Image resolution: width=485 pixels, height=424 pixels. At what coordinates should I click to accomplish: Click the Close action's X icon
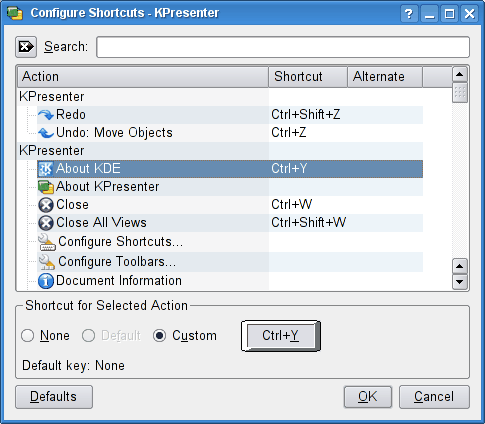click(x=46, y=205)
